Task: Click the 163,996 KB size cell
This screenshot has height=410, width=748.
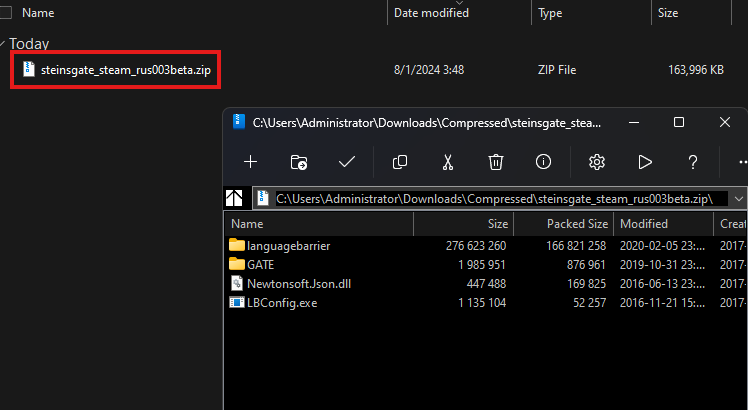Action: (696, 70)
